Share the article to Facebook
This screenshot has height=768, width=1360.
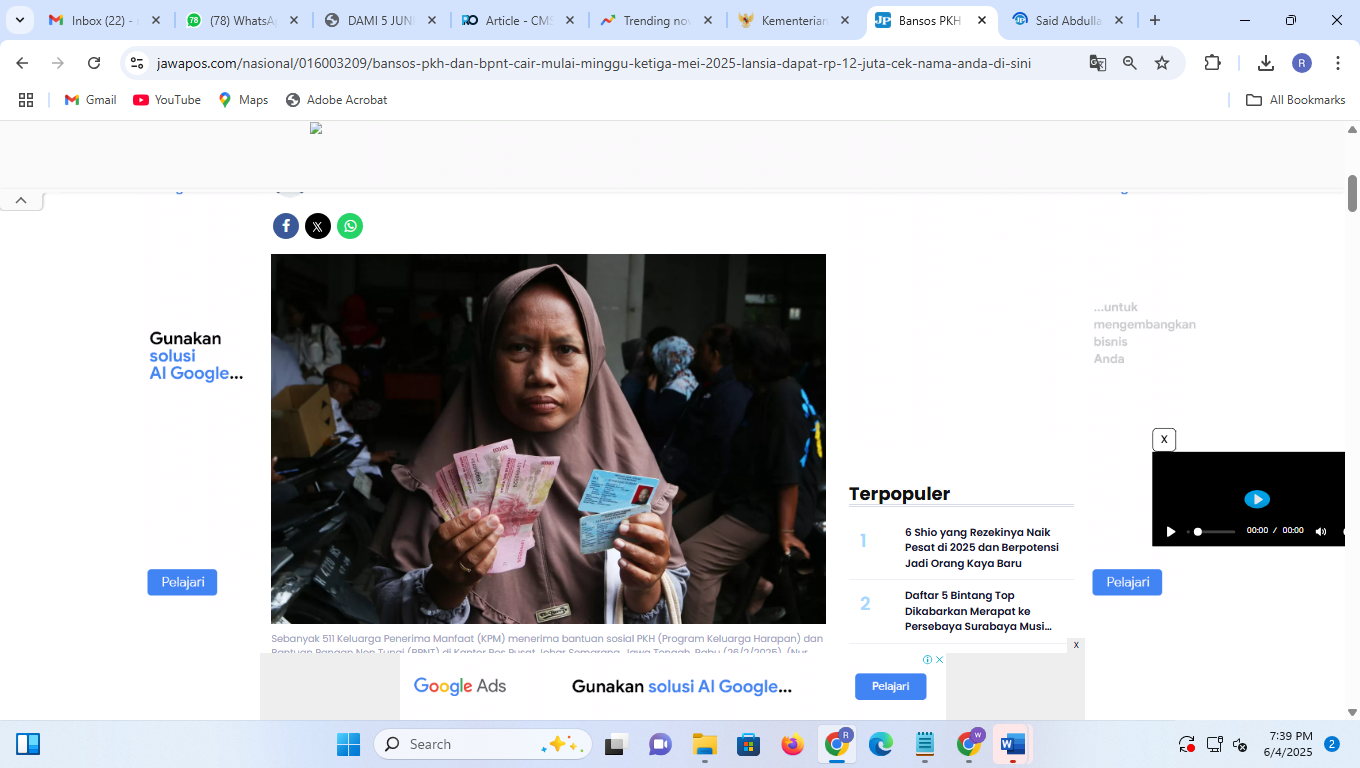[x=286, y=226]
